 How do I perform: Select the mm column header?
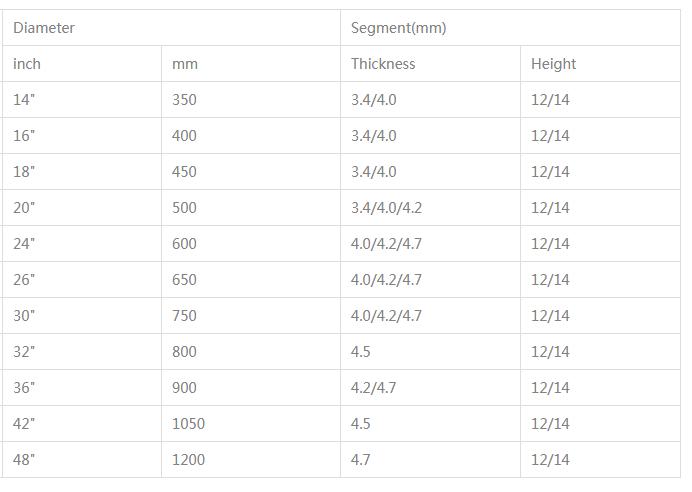[185, 64]
